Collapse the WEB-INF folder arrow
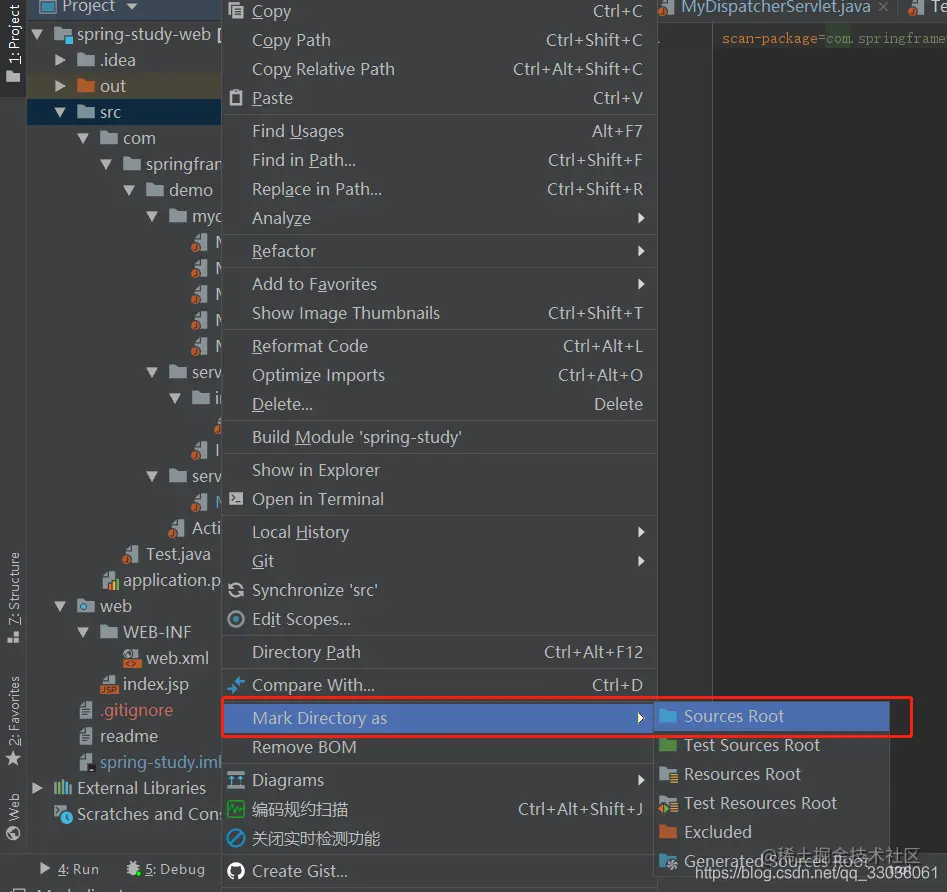 coord(83,632)
